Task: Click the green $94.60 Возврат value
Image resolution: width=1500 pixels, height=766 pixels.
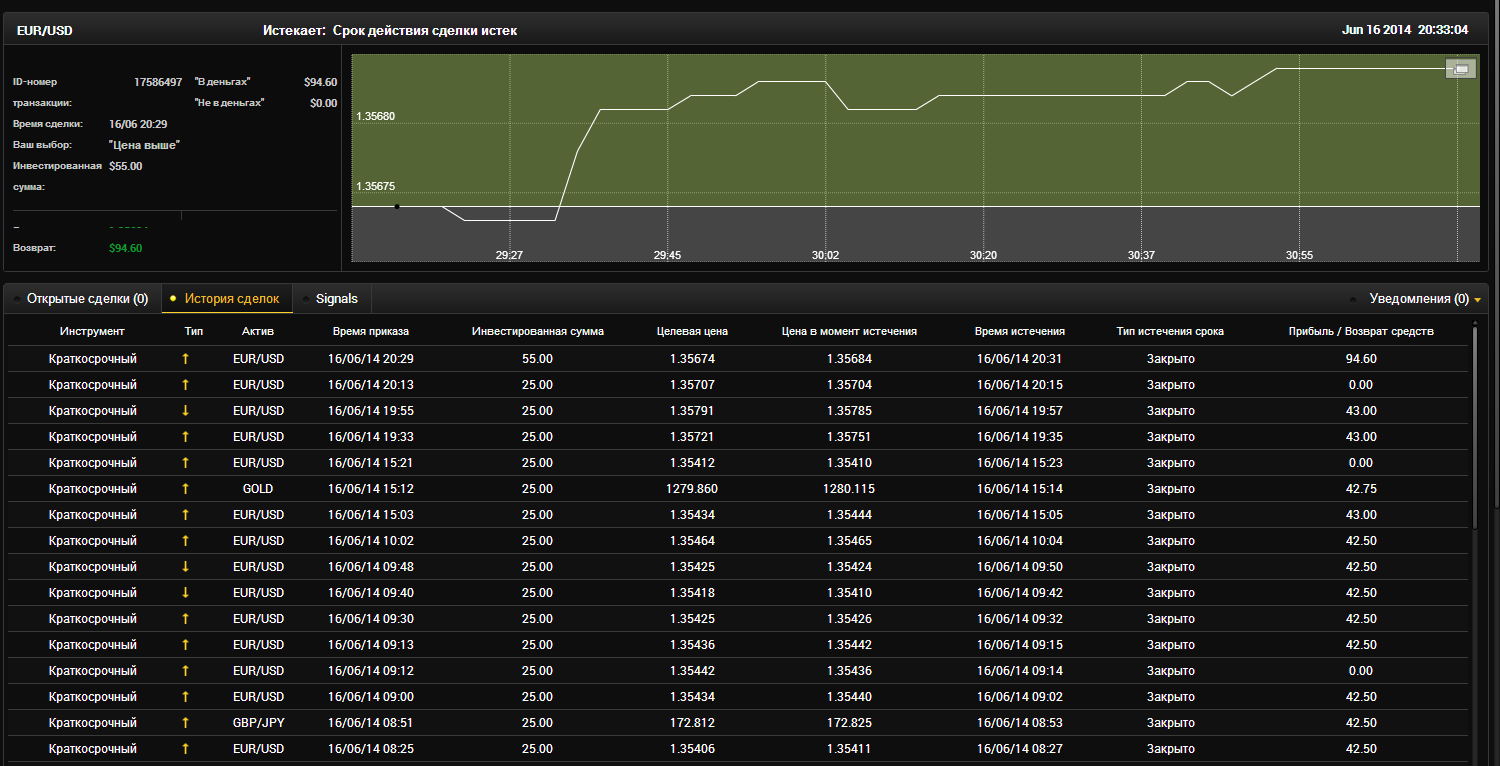Action: click(125, 247)
